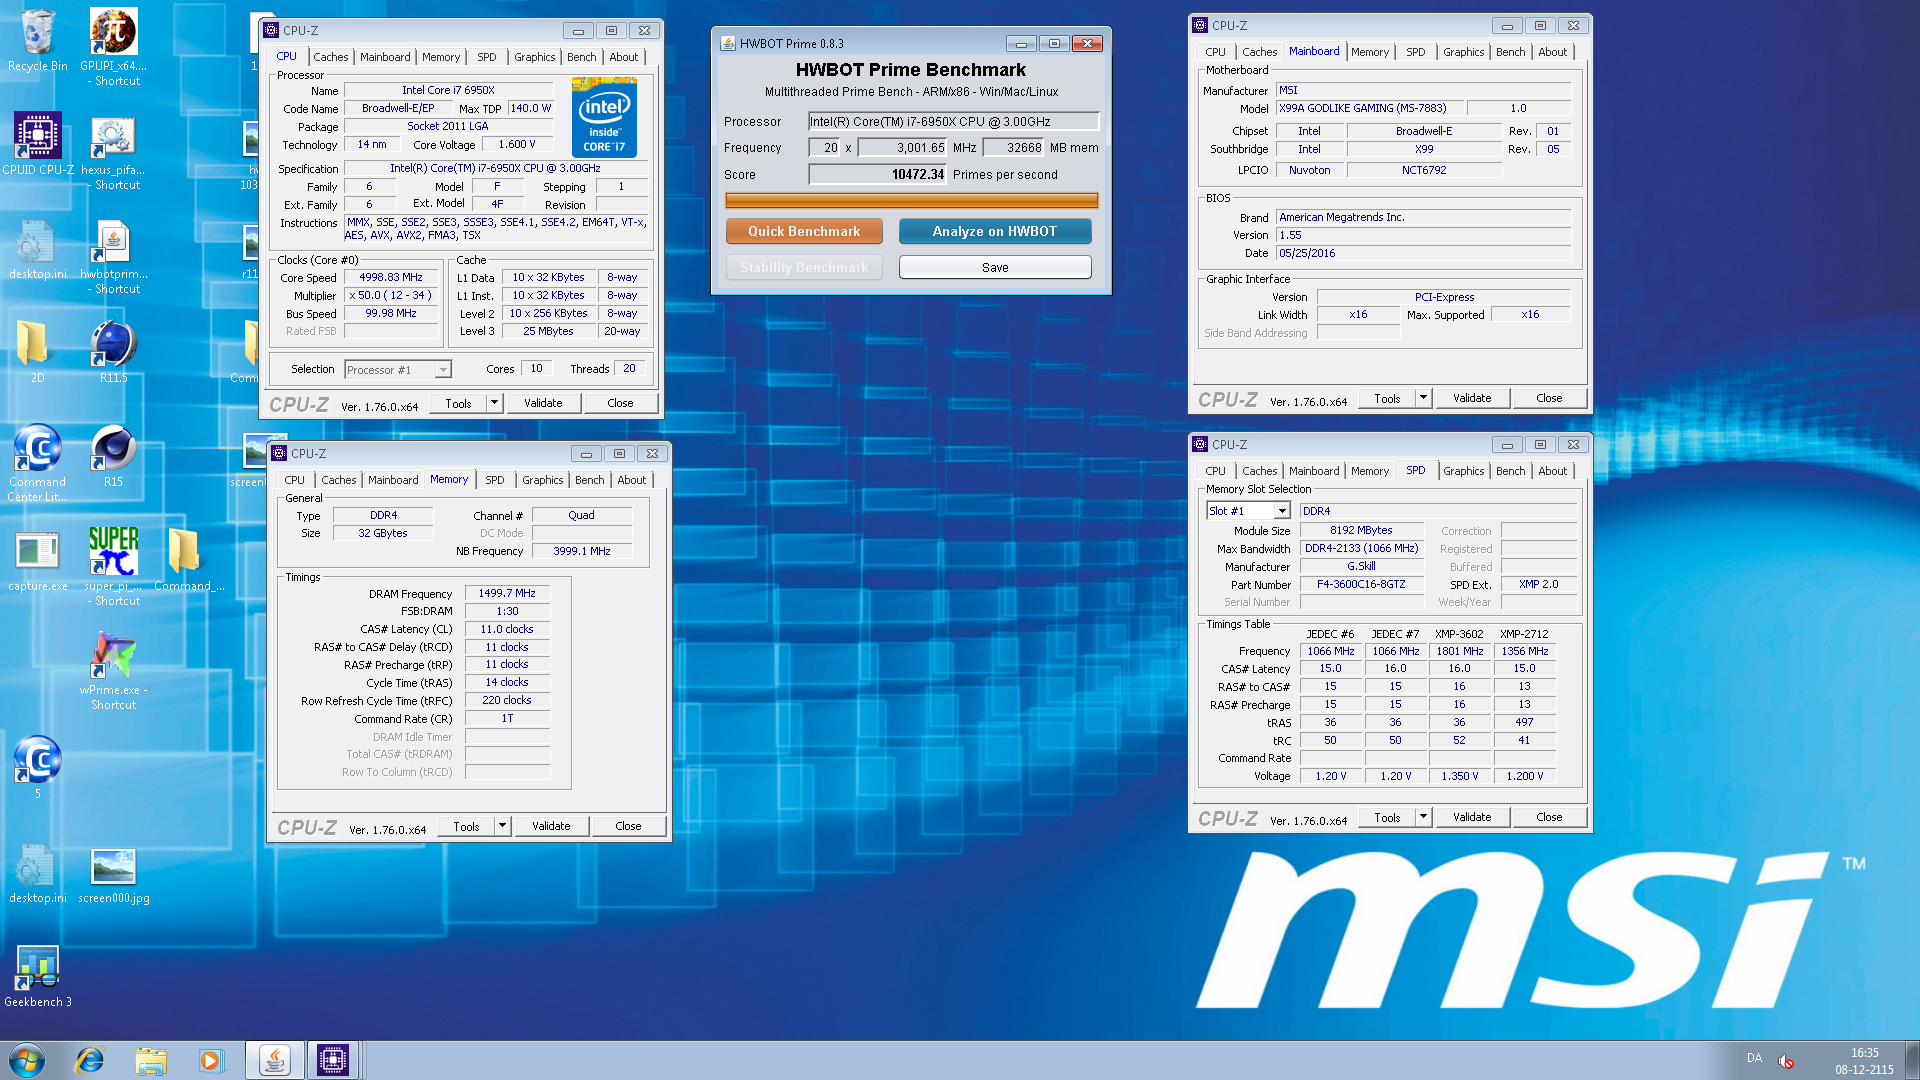Image resolution: width=1920 pixels, height=1080 pixels.
Task: Select About tab in SPD window
Action: (x=1552, y=471)
